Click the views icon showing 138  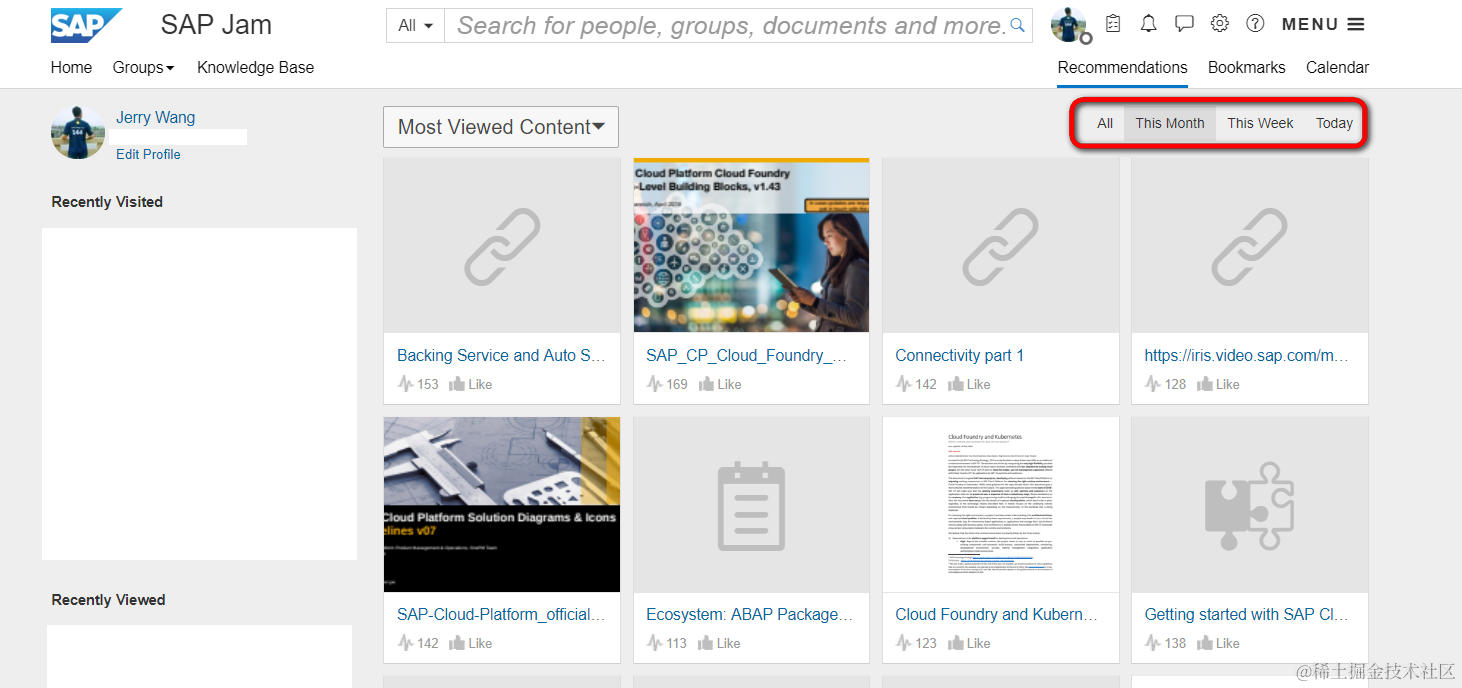coord(1153,643)
